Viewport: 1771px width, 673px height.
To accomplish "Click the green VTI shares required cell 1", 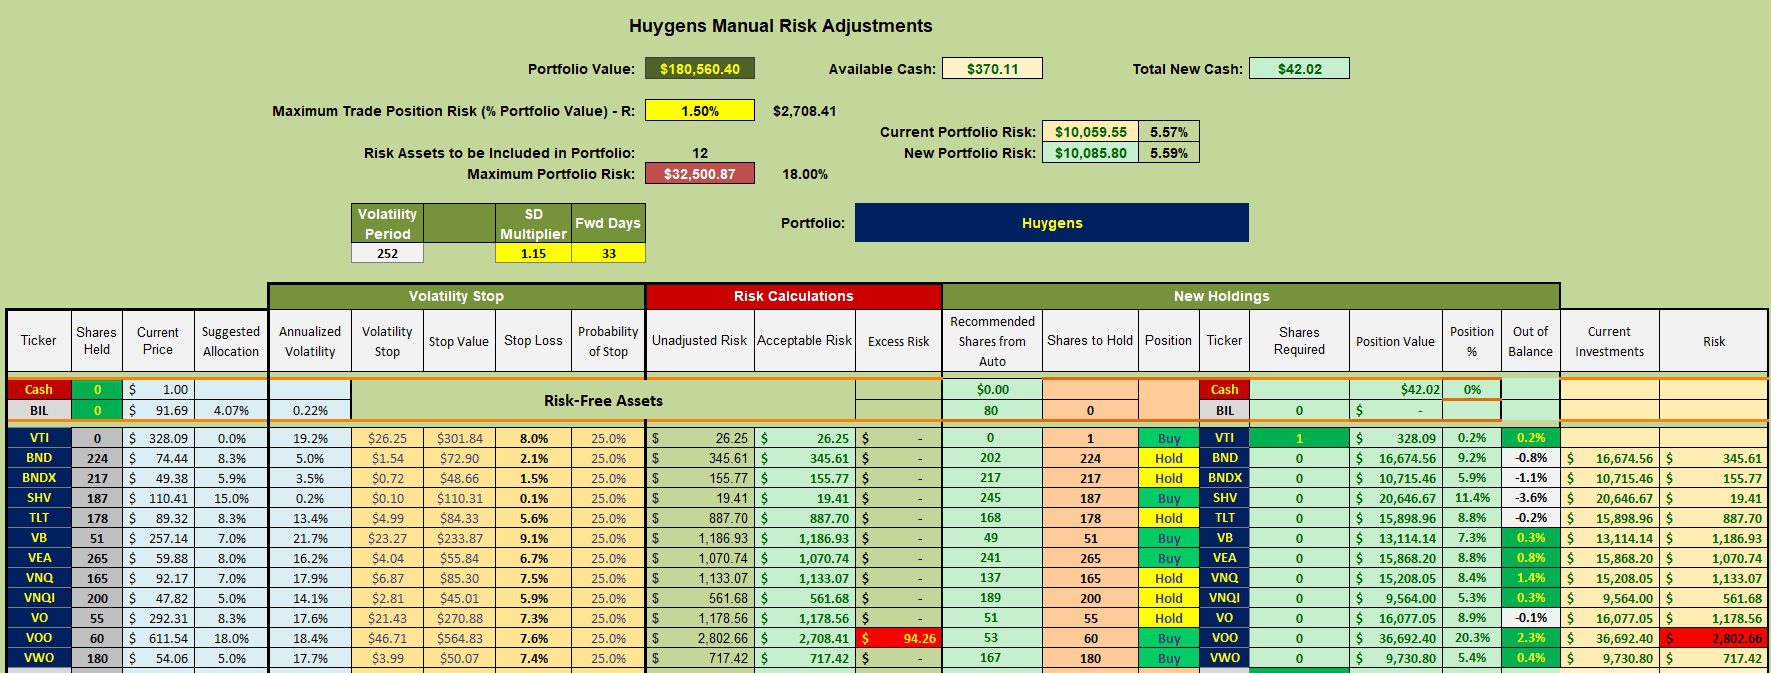I will tap(1299, 438).
